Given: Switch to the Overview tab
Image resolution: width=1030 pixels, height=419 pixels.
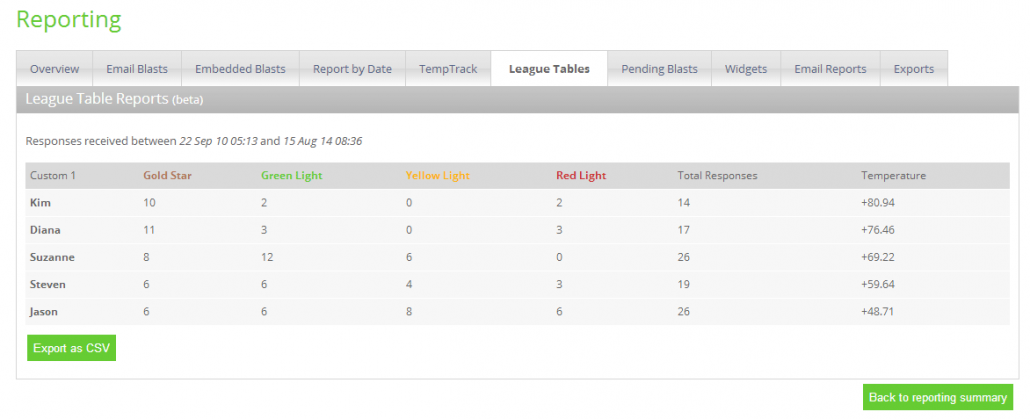Looking at the screenshot, I should 55,69.
